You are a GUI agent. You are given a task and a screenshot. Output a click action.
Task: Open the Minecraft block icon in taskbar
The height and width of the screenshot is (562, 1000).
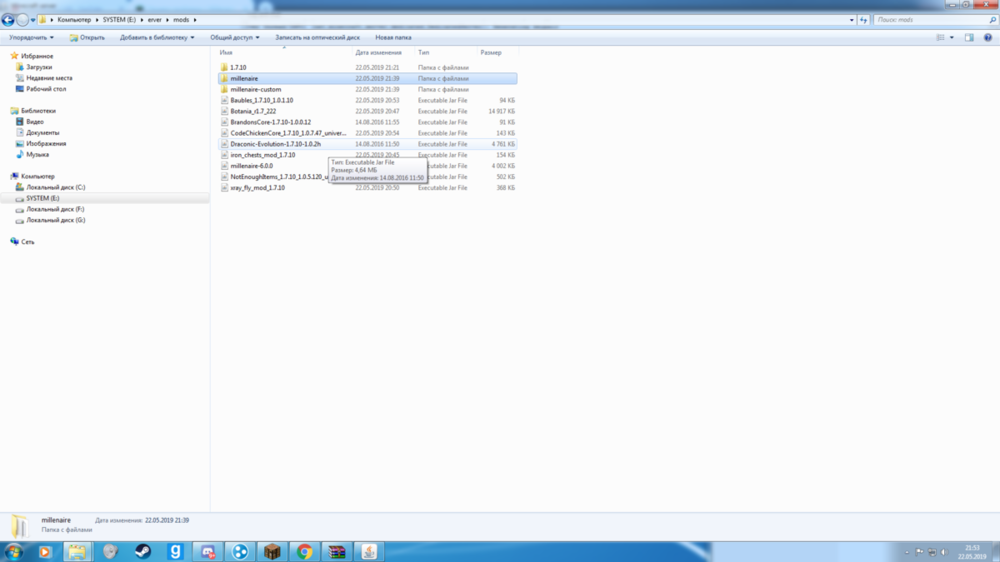[x=272, y=551]
